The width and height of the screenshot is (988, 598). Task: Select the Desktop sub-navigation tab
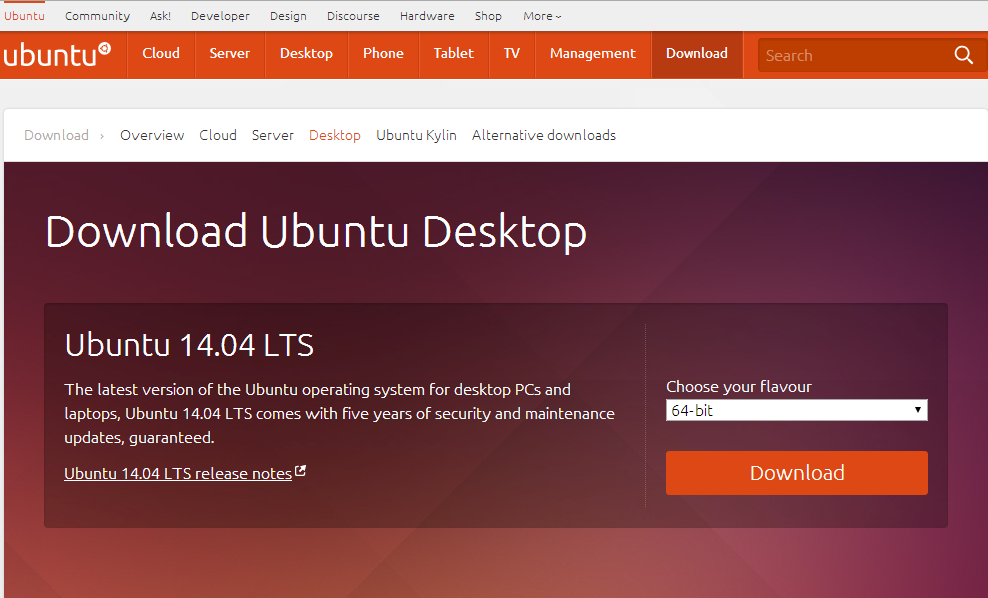click(x=335, y=135)
